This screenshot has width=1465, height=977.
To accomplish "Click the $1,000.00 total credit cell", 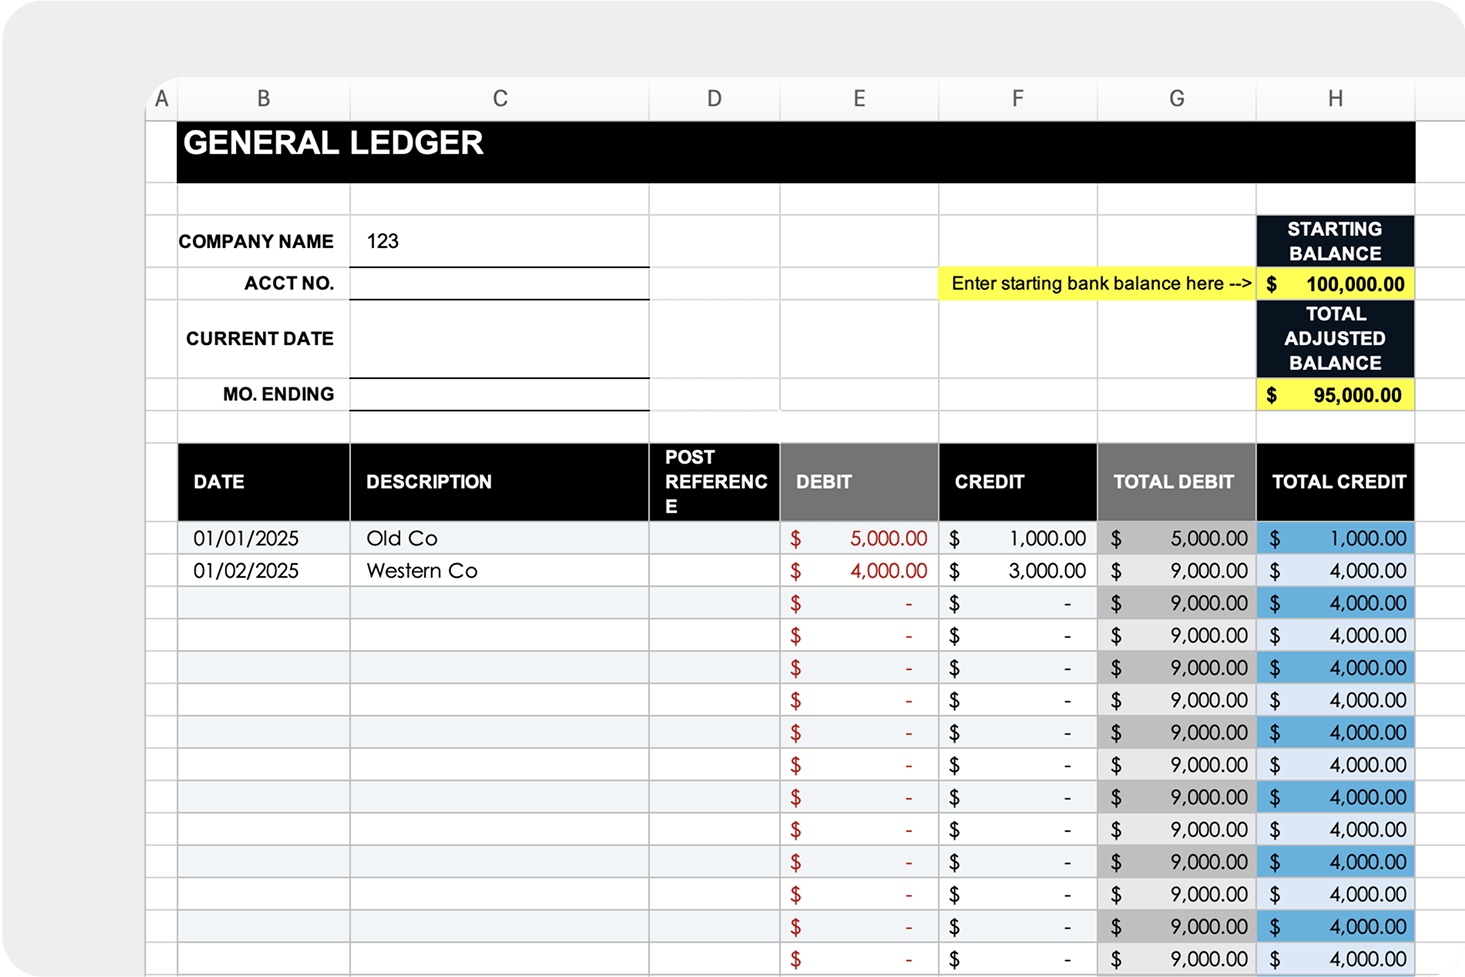I will pyautogui.click(x=1335, y=538).
